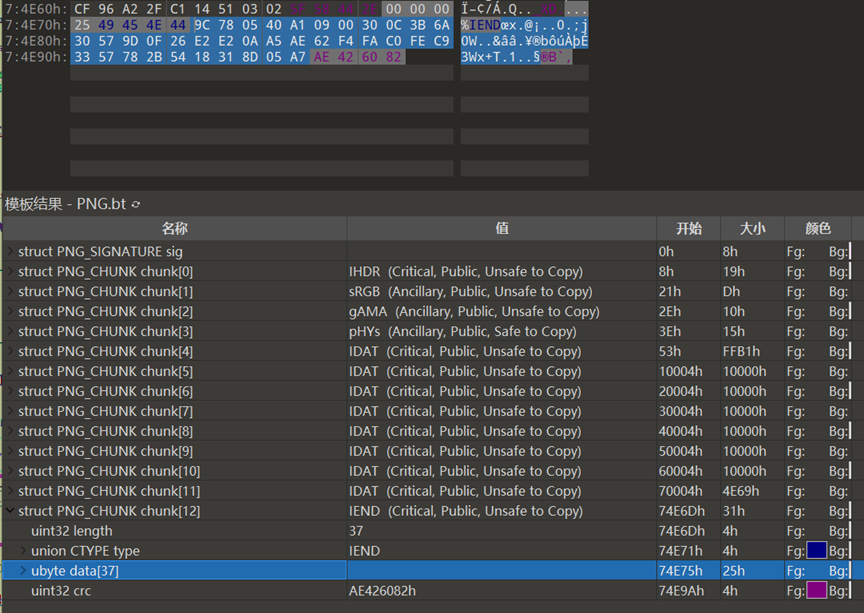Expand the union CTYPE type node
864x613 pixels.
(x=23, y=551)
